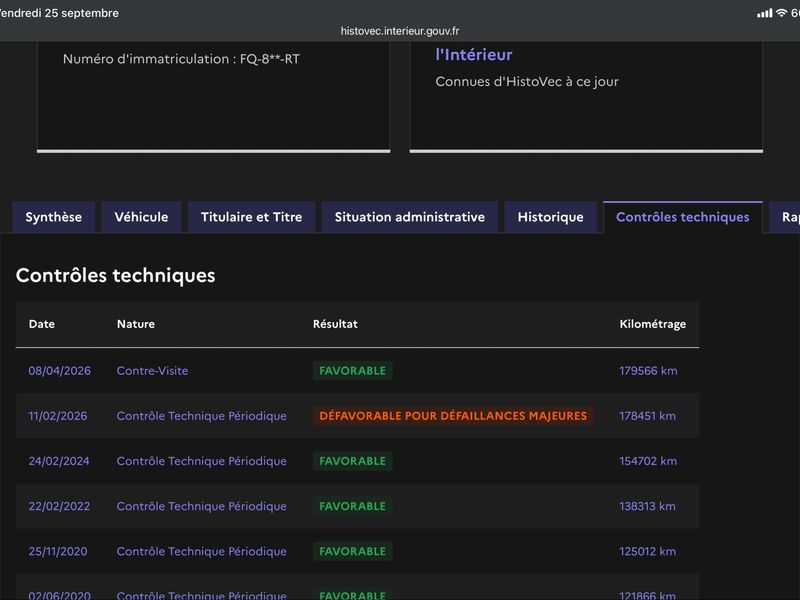Image resolution: width=800 pixels, height=600 pixels.
Task: Select the 08/04/2026 date entry
Action: pos(60,371)
